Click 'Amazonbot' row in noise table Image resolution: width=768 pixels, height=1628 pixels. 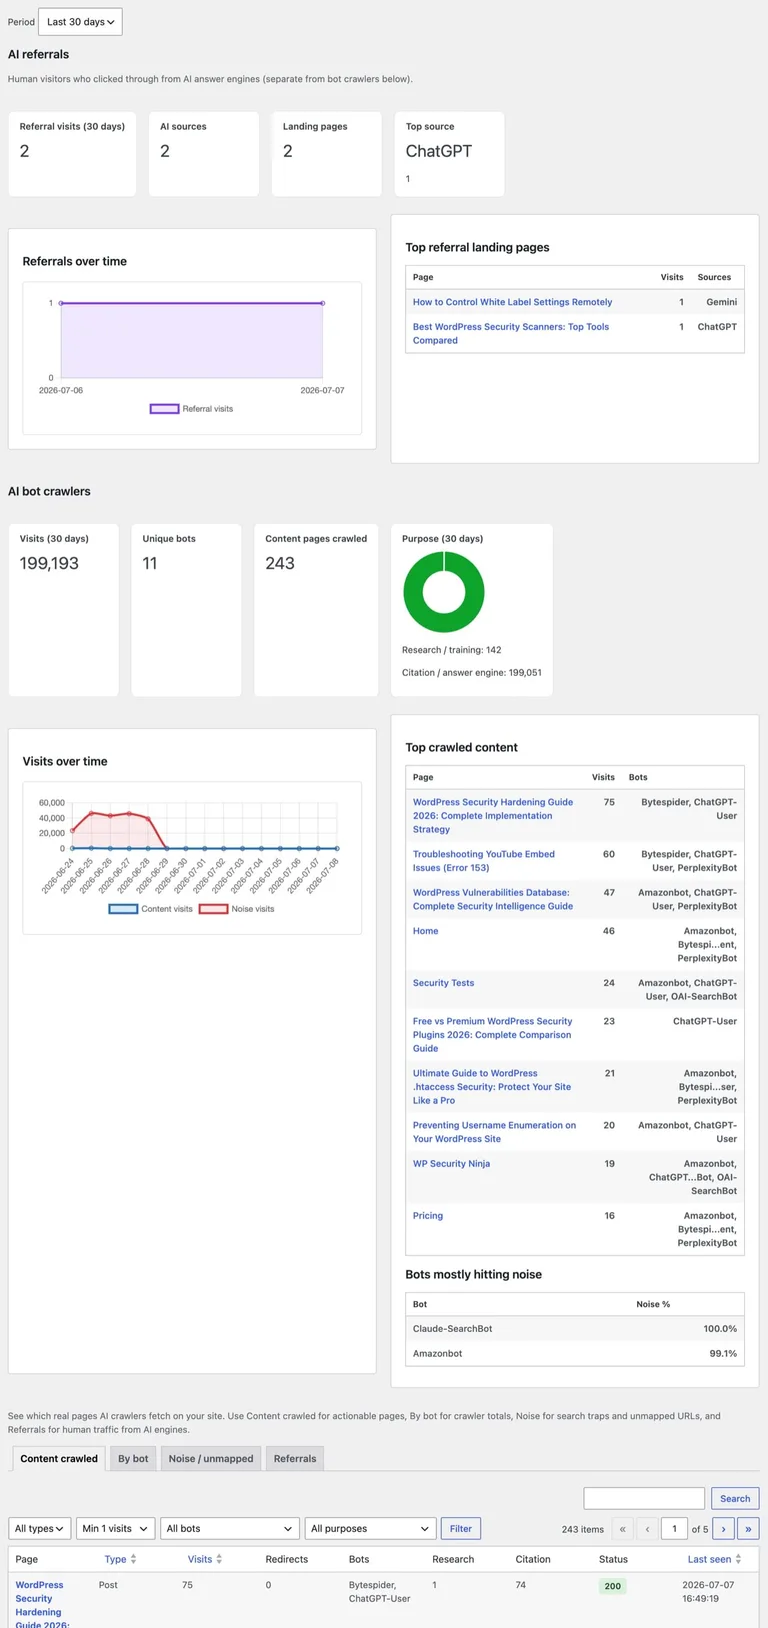(x=575, y=1353)
